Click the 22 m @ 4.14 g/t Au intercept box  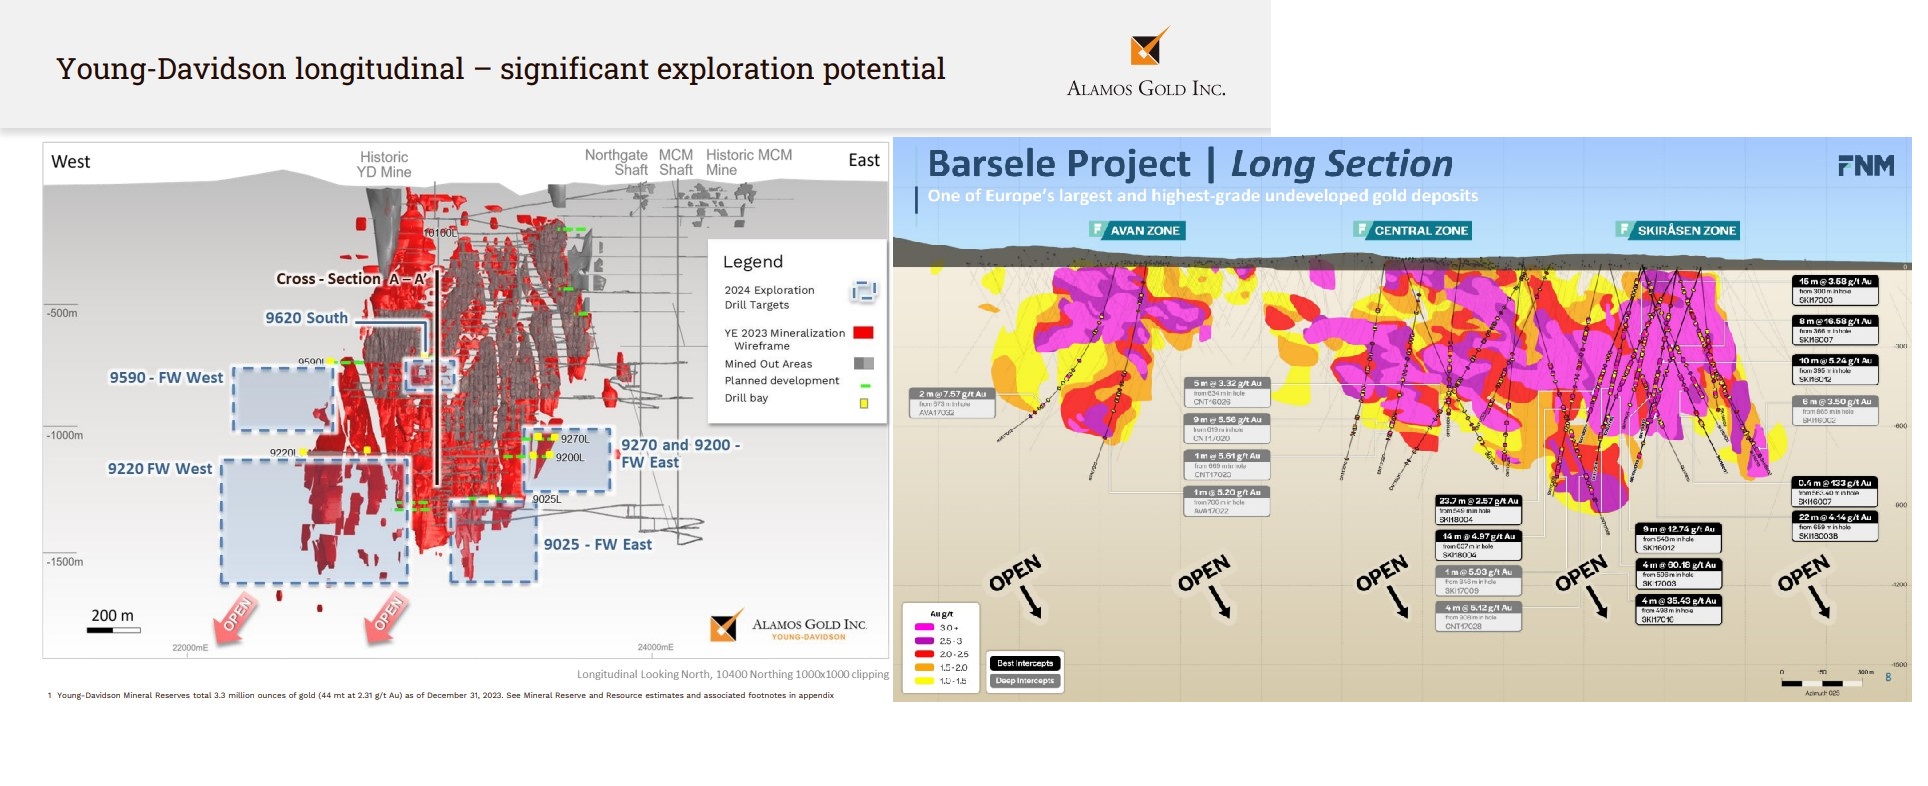(x=1835, y=527)
